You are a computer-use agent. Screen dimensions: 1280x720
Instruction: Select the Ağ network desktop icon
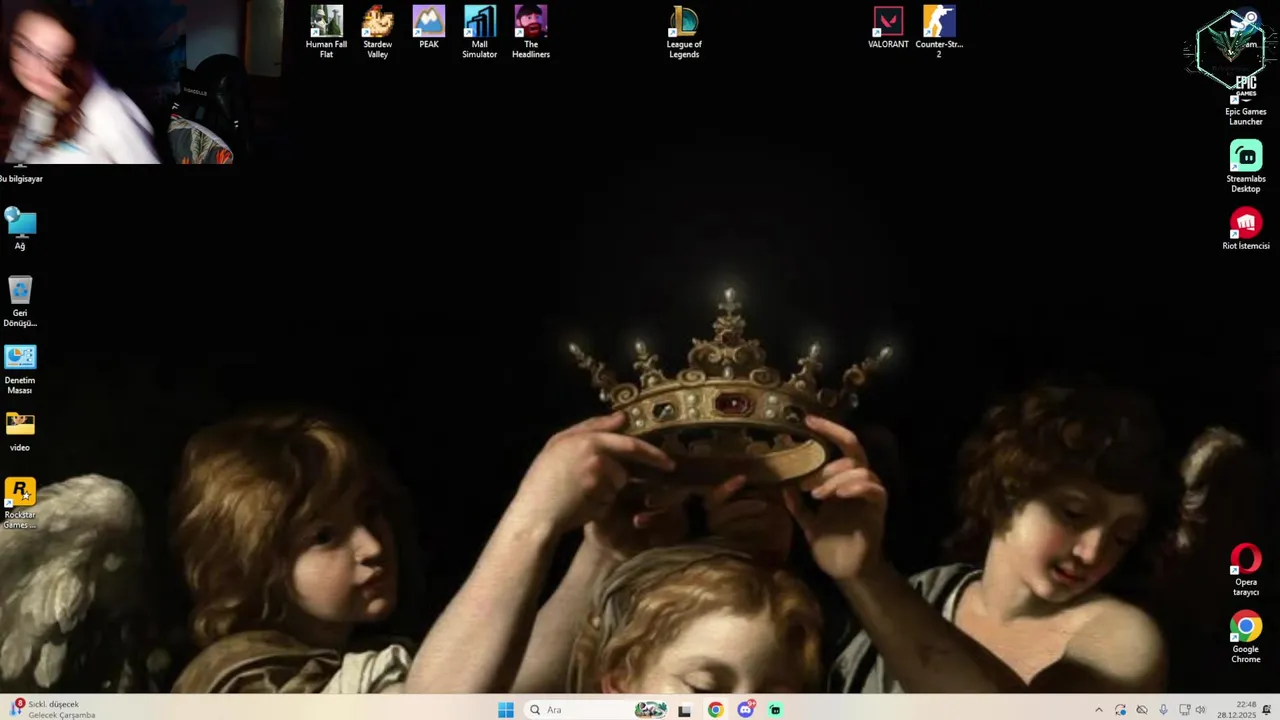pyautogui.click(x=20, y=229)
